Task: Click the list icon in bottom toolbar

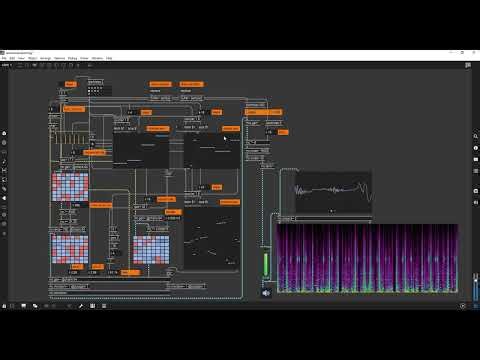Action: point(104,306)
